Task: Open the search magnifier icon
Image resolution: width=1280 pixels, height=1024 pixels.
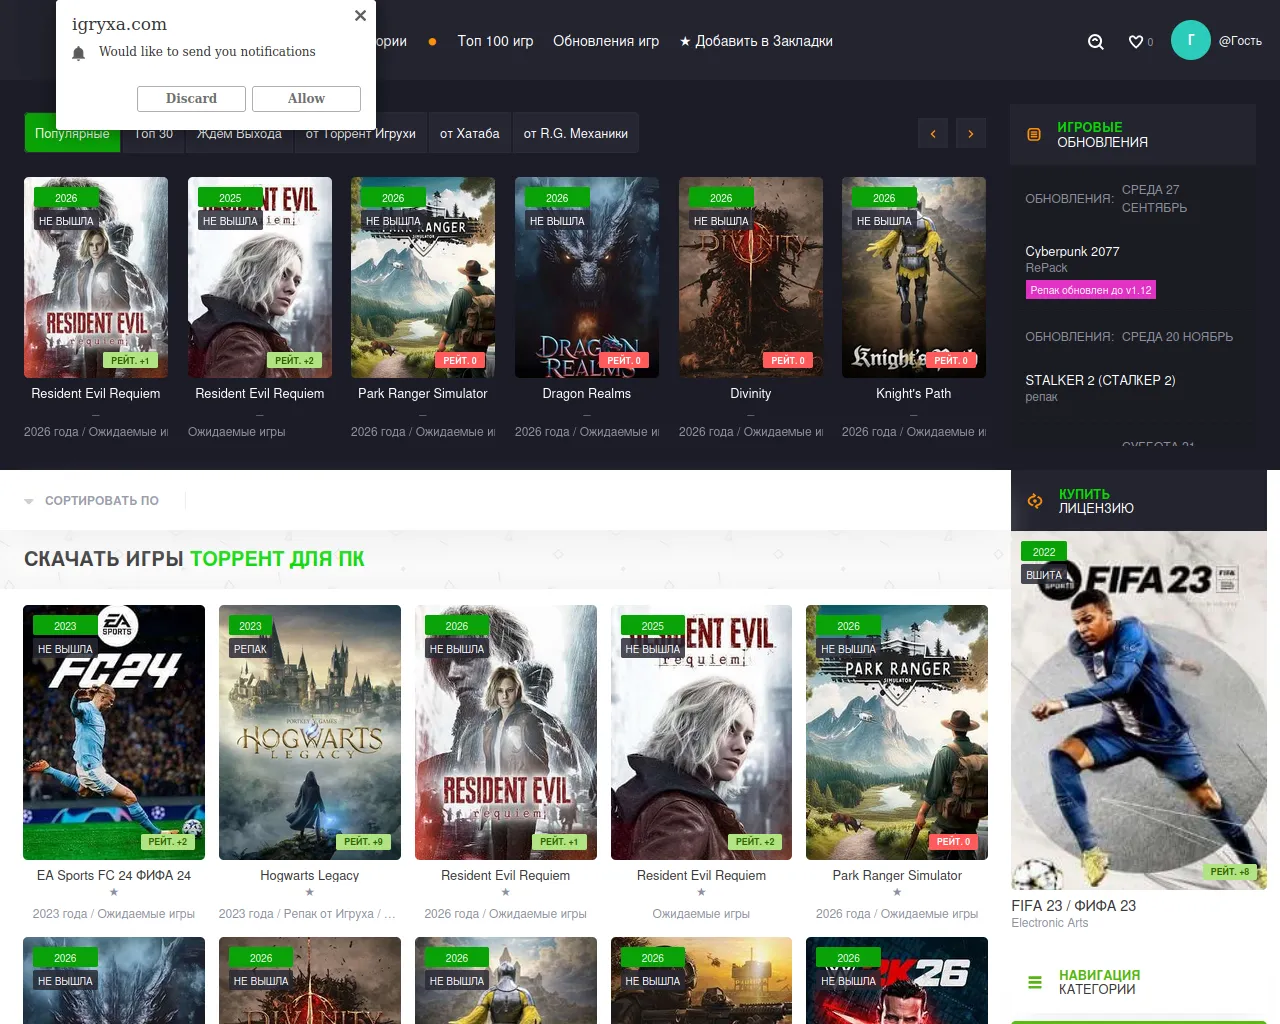Action: [x=1096, y=42]
